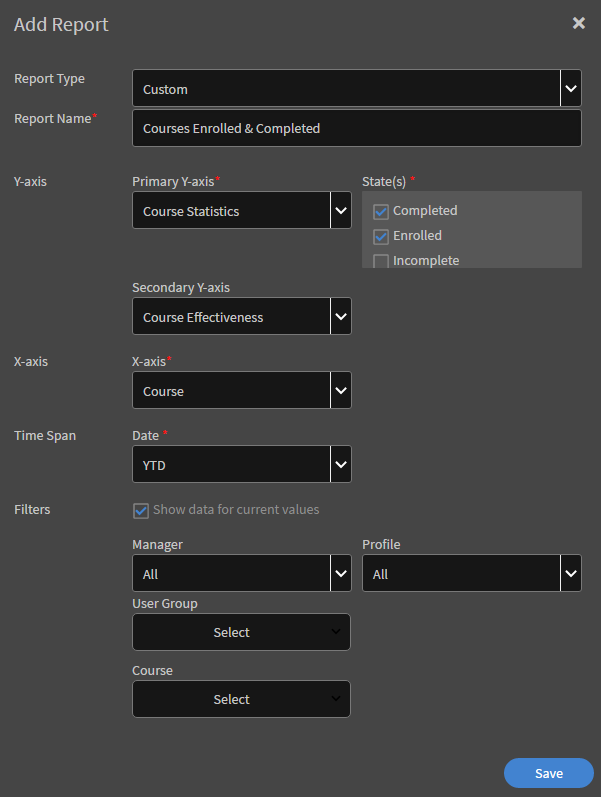Screen dimensions: 601x797
Task: Open the Course filter select box
Action: [241, 699]
